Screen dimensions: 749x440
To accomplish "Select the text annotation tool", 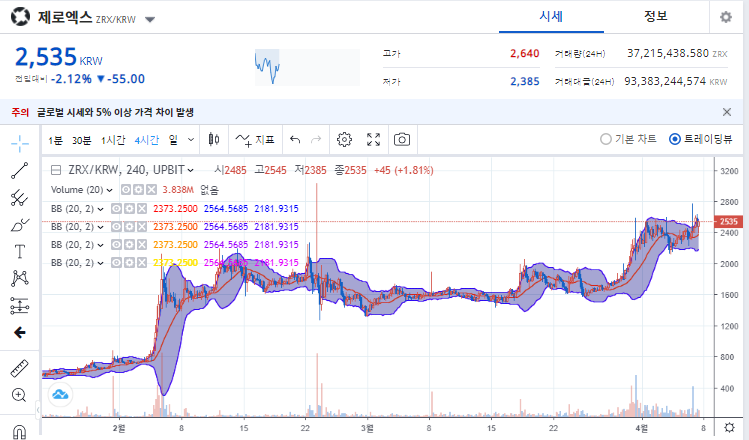I will [x=20, y=251].
